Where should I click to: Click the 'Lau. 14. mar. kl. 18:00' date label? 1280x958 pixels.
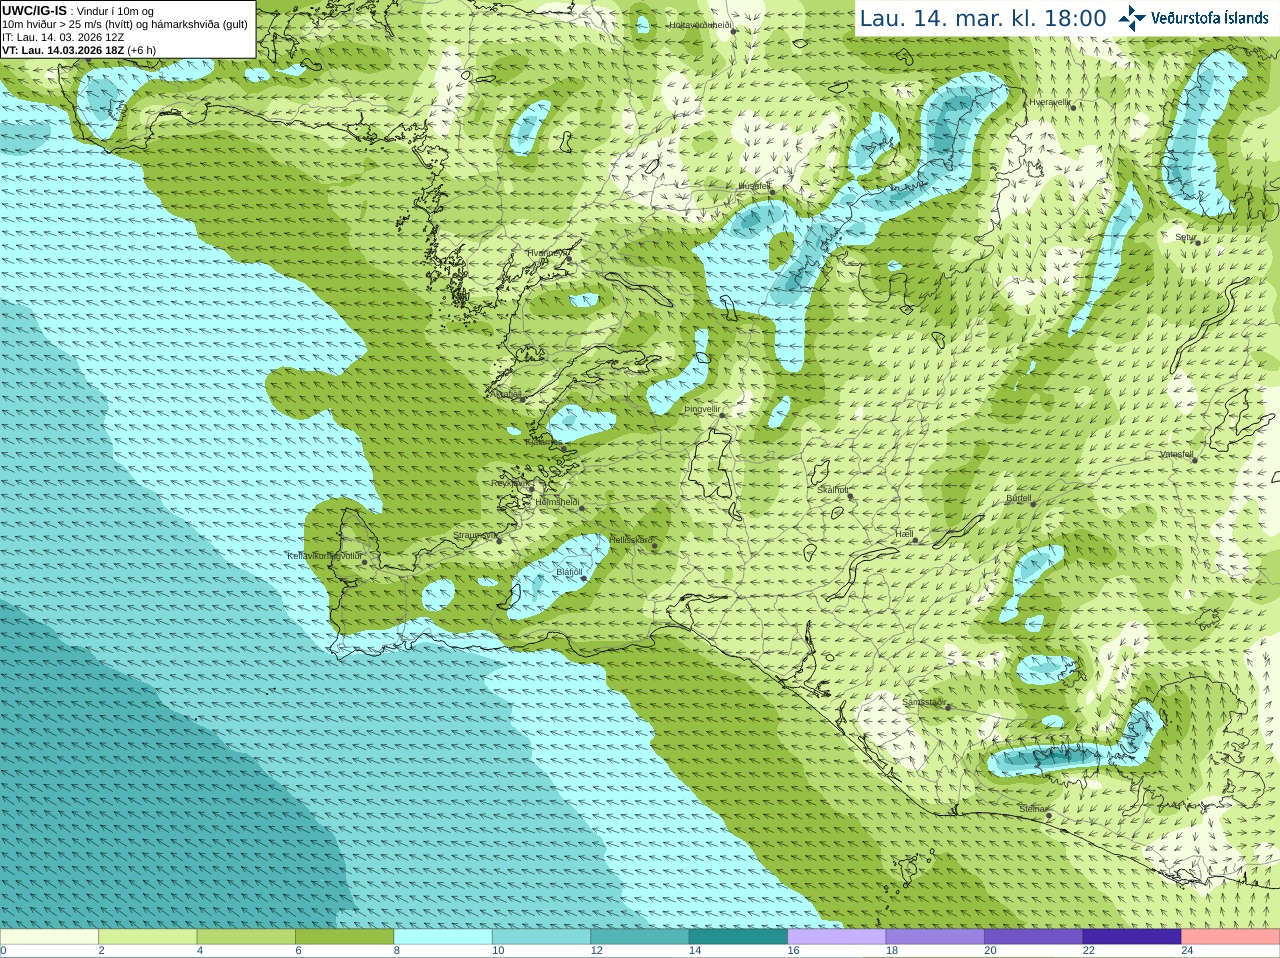(983, 18)
